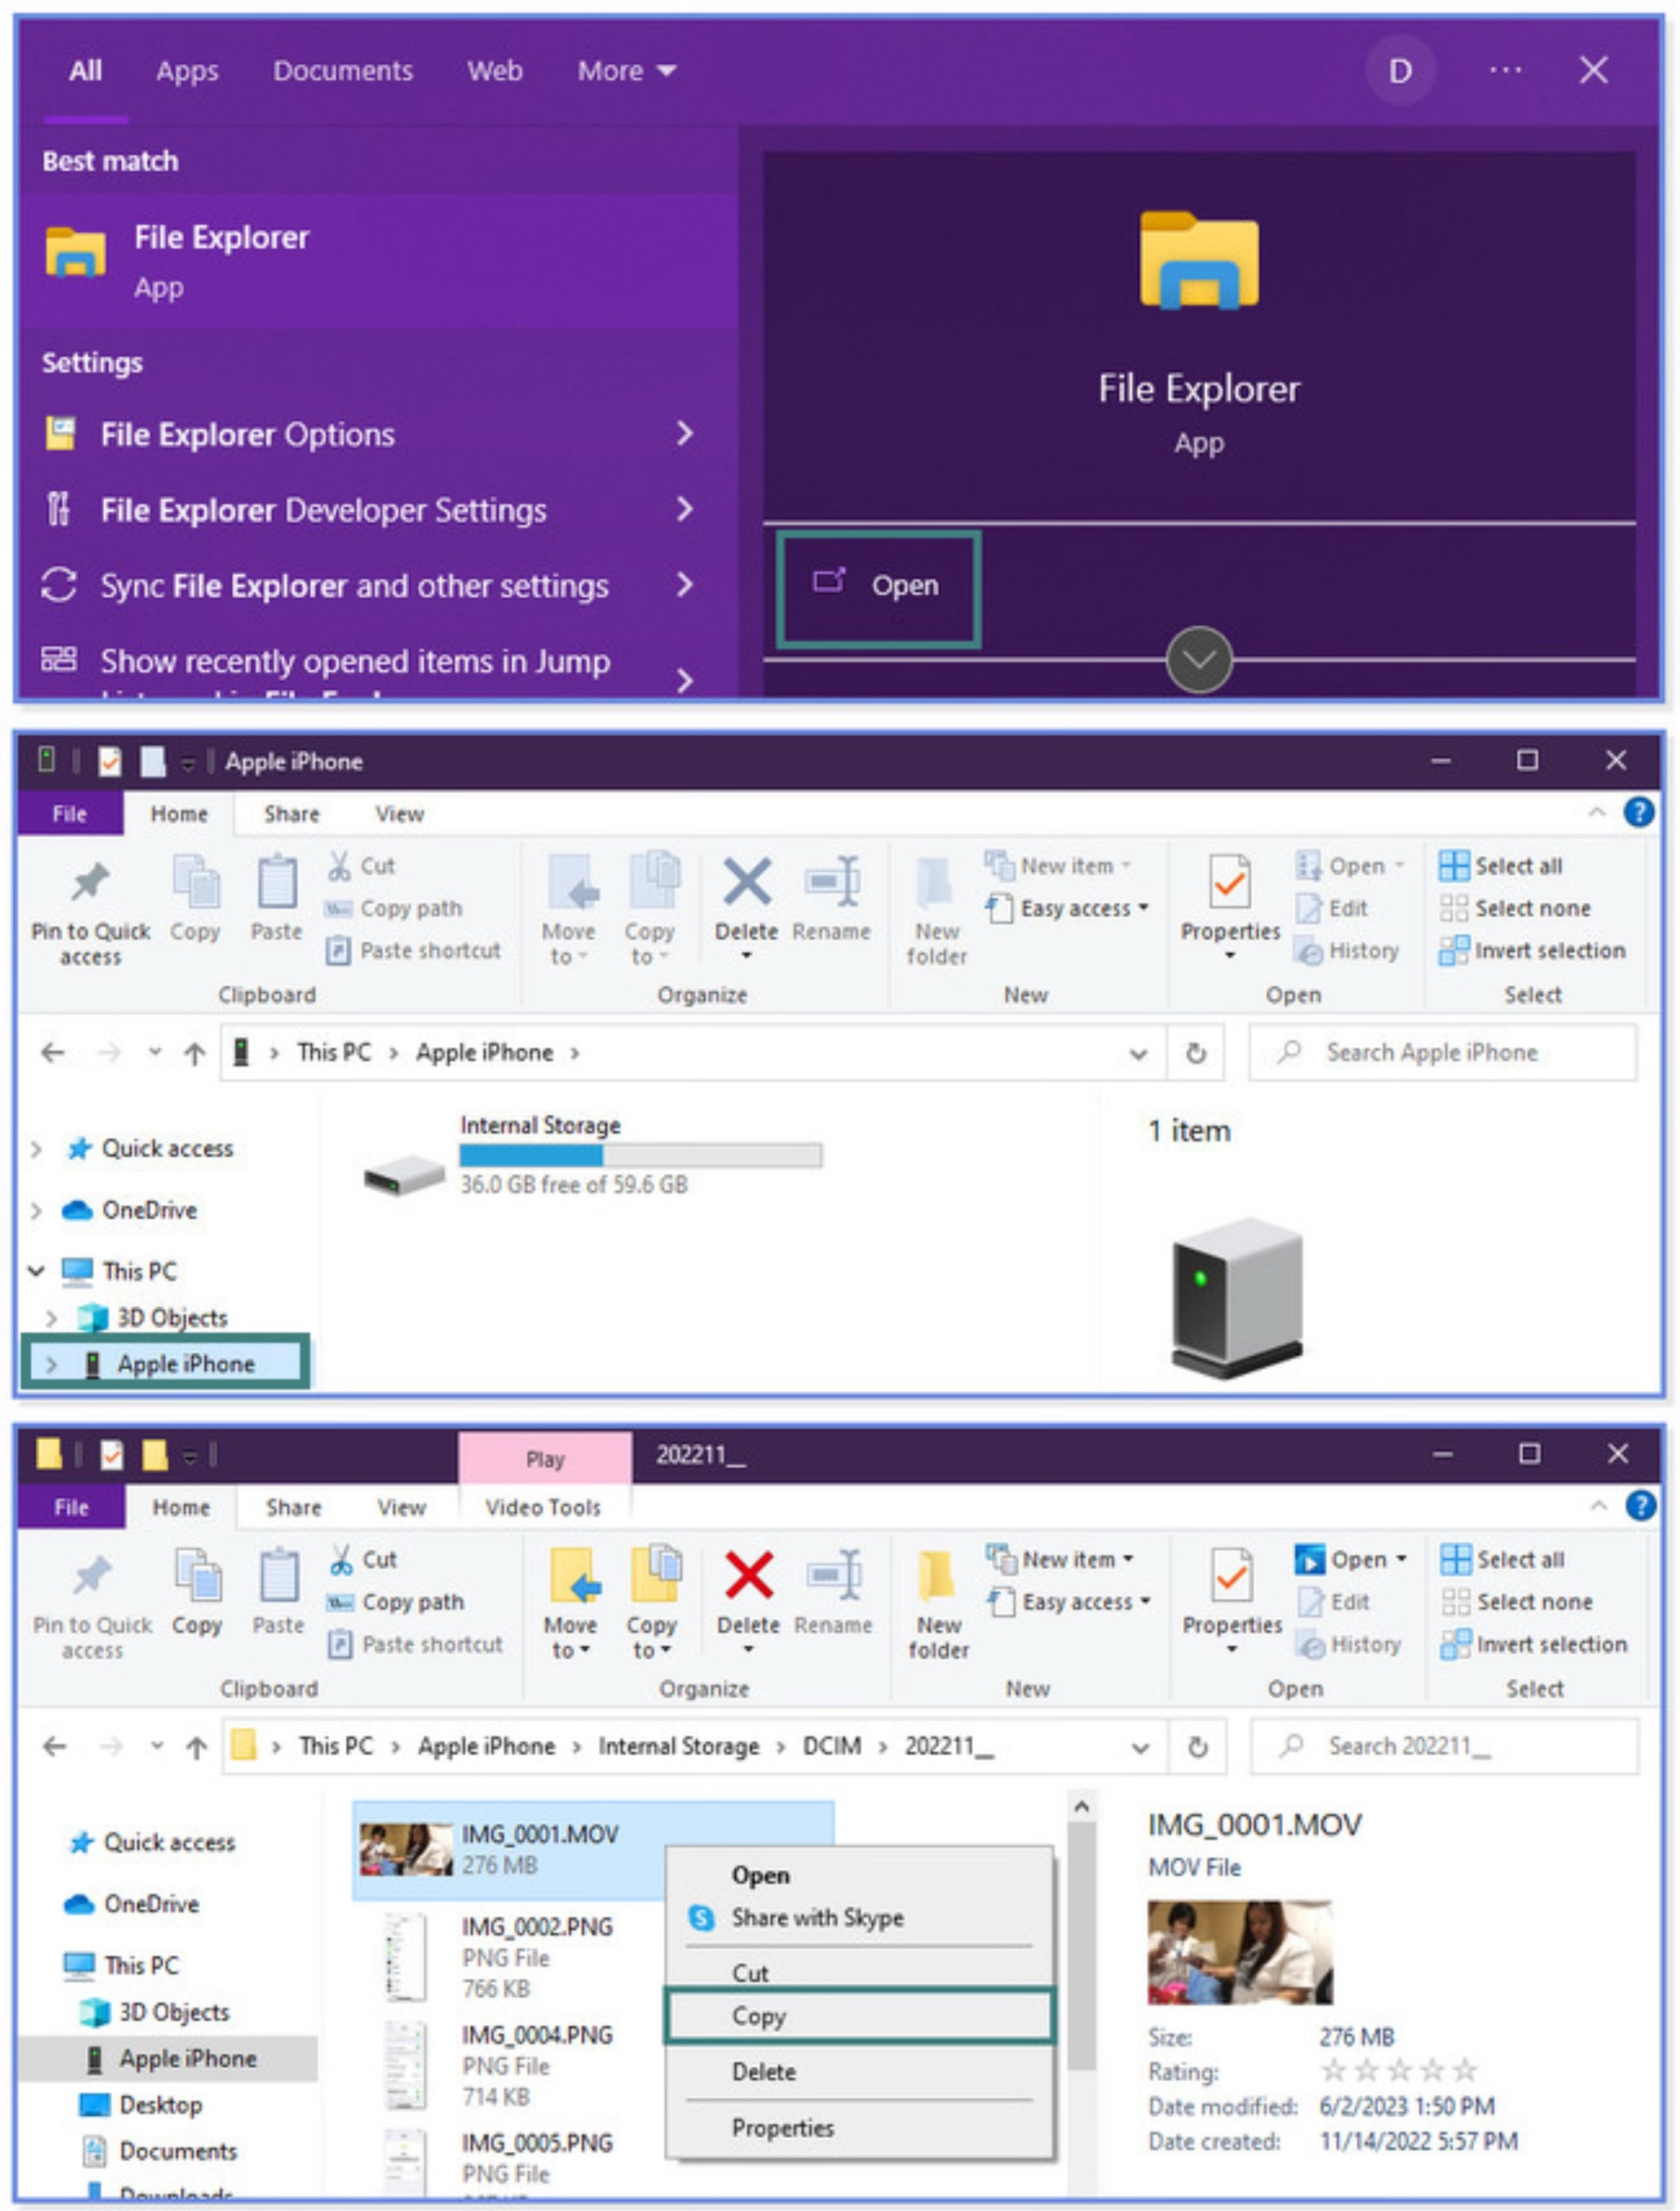Open File Explorer from the search preview
1680x2211 pixels.
(x=878, y=586)
